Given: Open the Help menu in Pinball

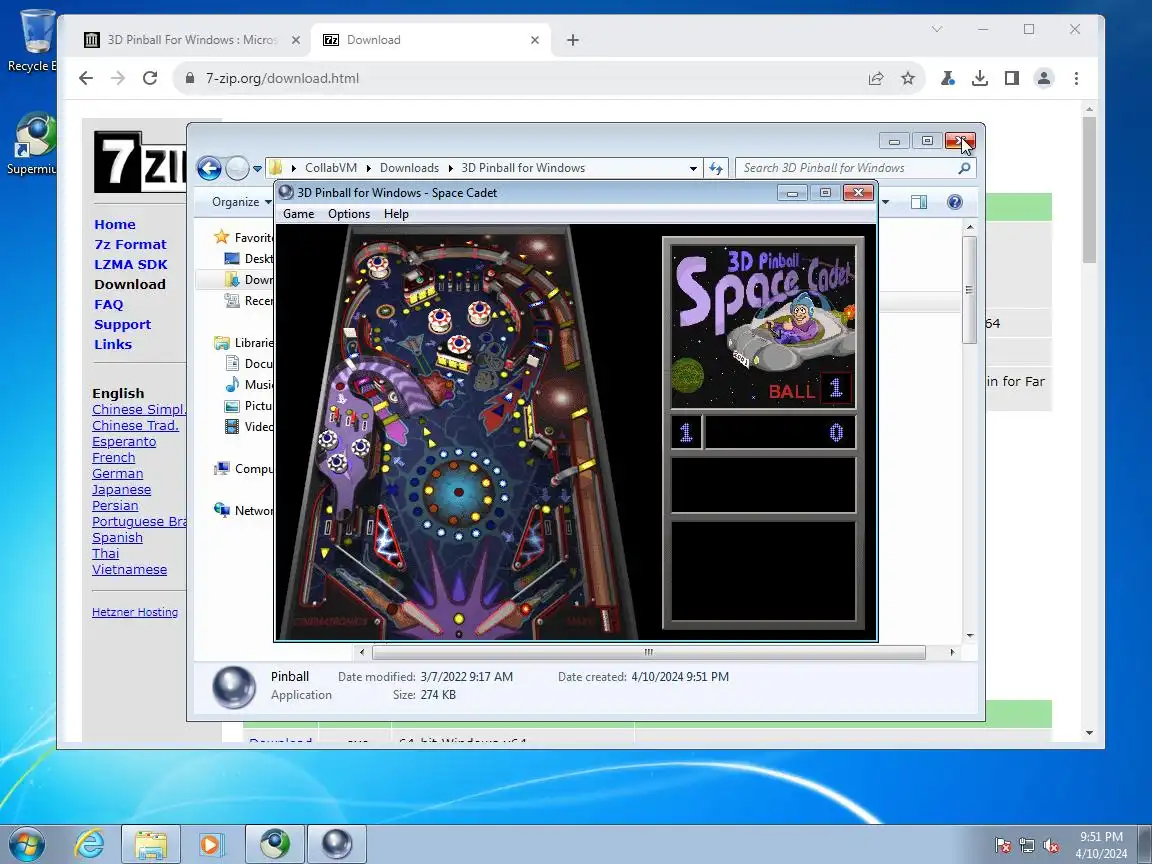Looking at the screenshot, I should (396, 214).
